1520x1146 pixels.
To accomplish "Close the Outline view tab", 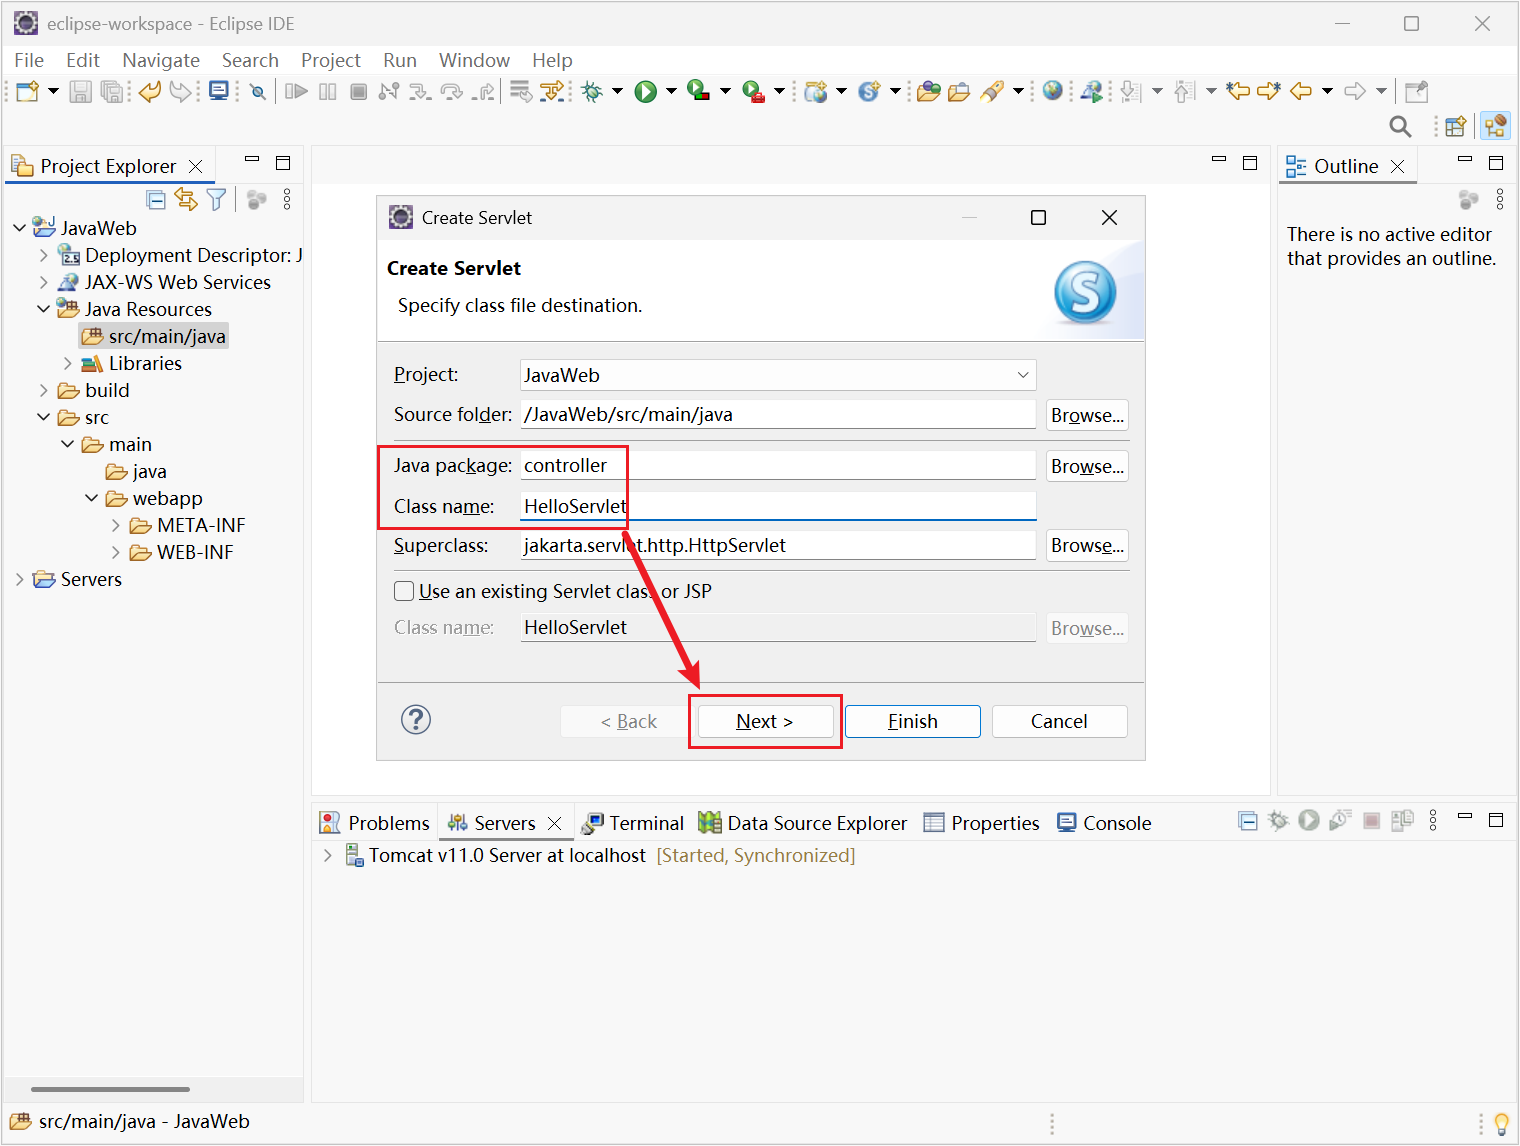I will tap(1398, 167).
